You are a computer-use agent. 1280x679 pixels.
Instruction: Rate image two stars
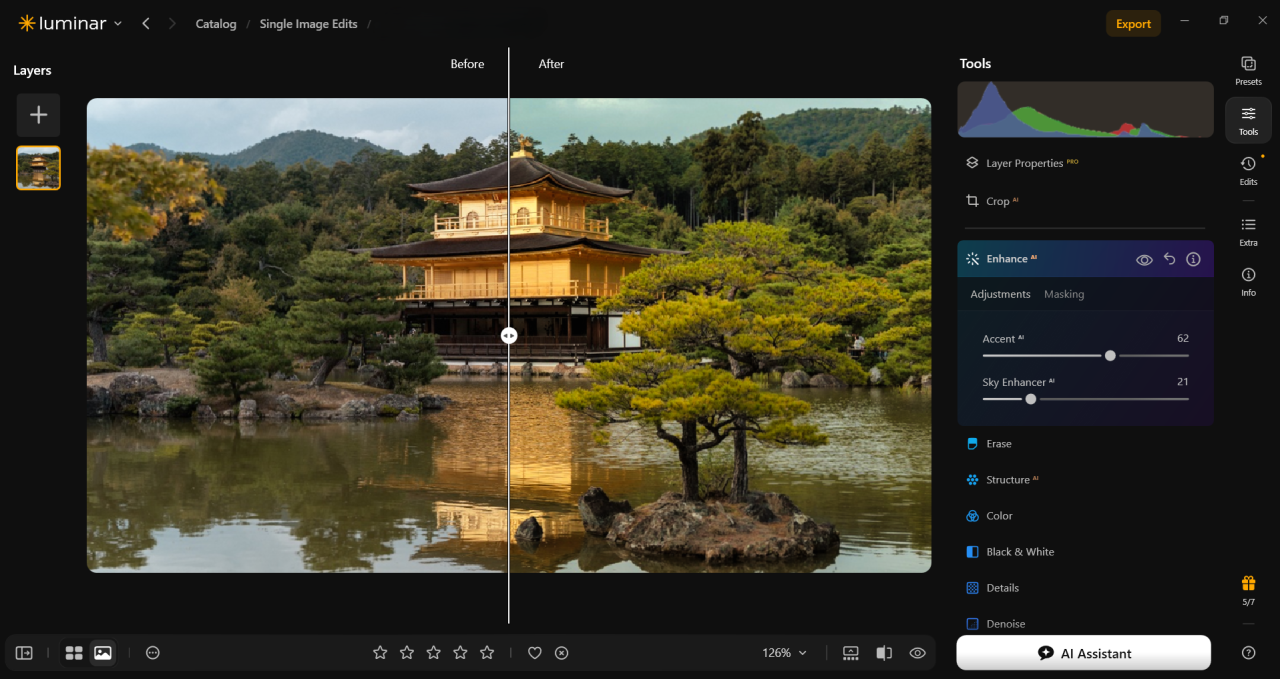click(x=407, y=653)
